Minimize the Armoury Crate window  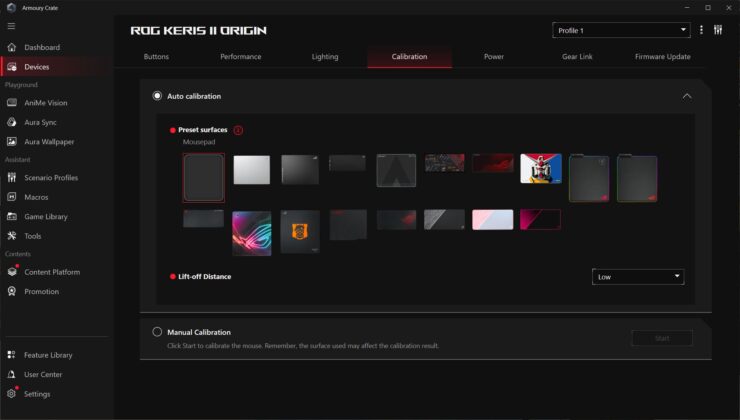[x=687, y=8]
